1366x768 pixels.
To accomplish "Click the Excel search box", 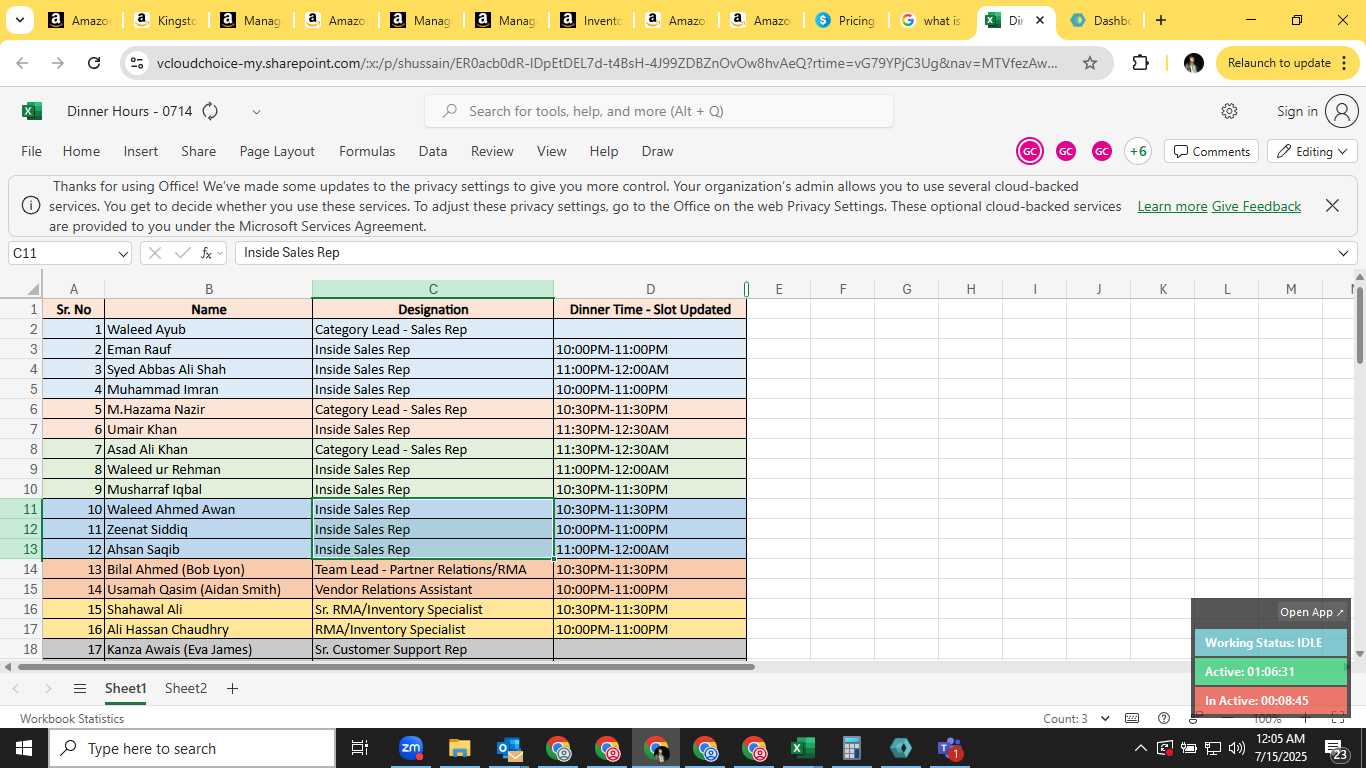I will click(x=659, y=111).
